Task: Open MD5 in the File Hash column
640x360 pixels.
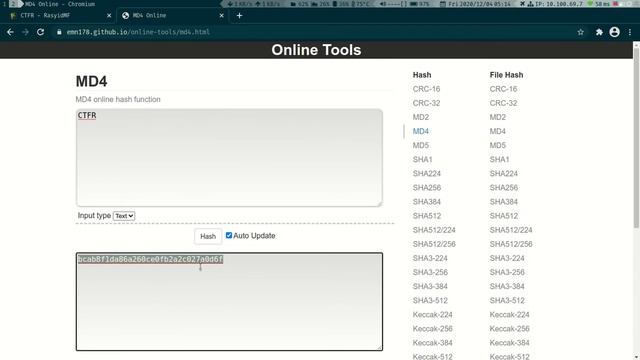Action: (498, 145)
